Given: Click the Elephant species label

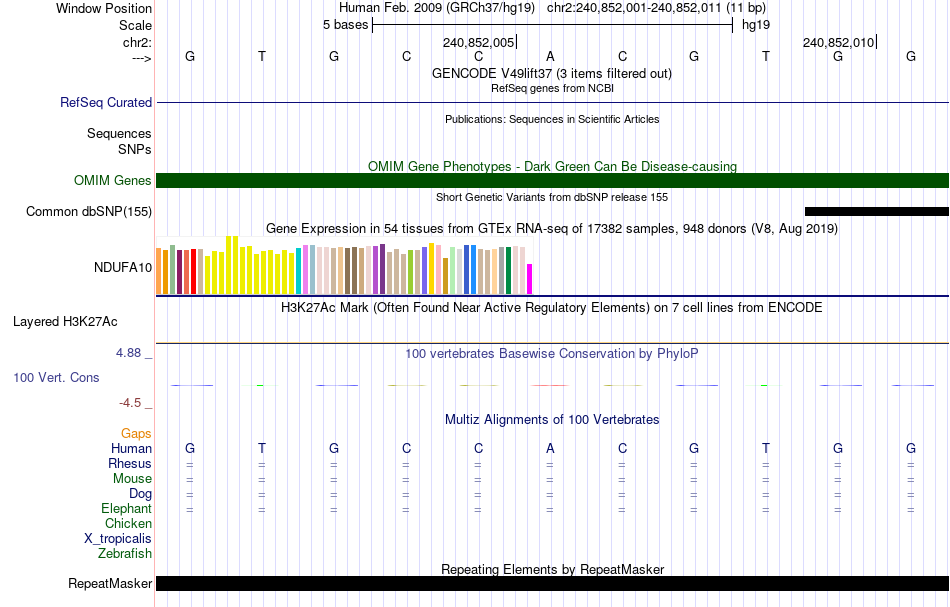Looking at the screenshot, I should (127, 508).
